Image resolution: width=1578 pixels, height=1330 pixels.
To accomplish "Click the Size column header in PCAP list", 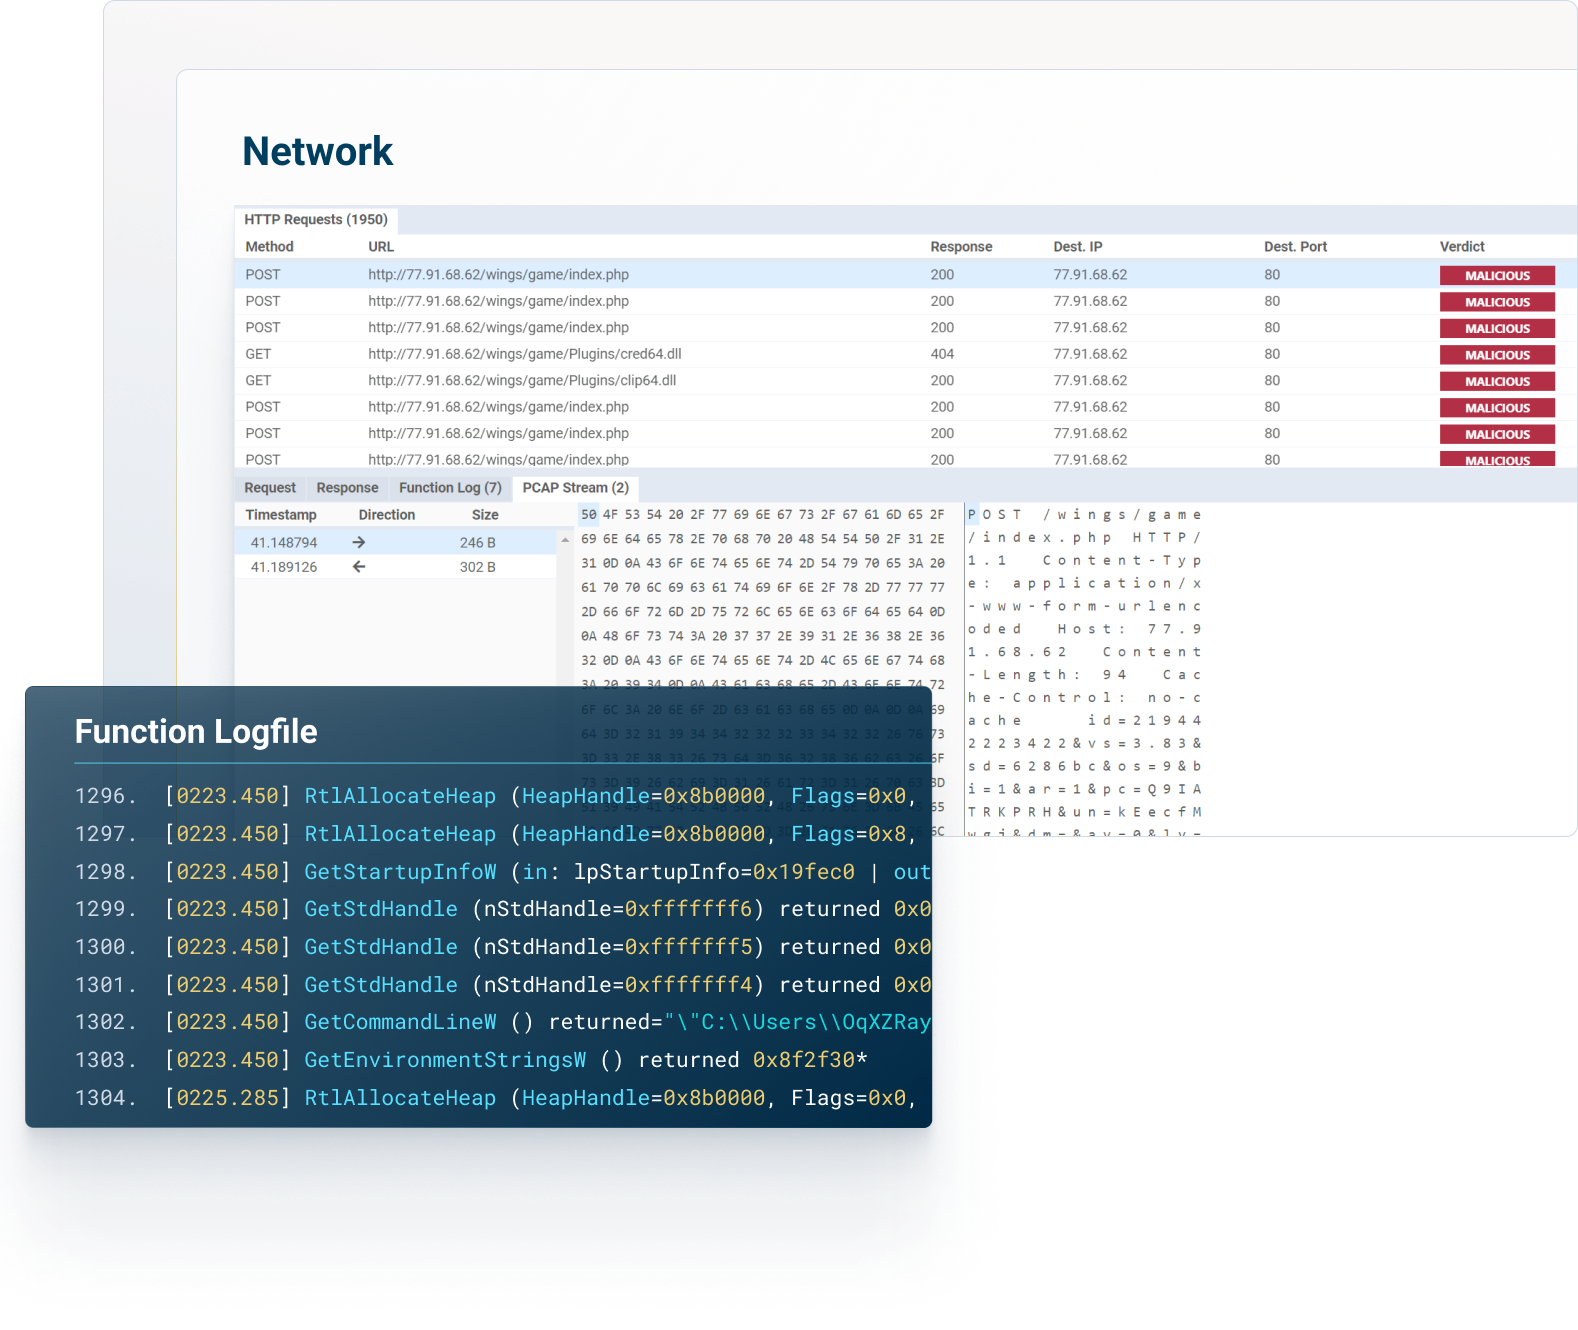I will coord(485,515).
